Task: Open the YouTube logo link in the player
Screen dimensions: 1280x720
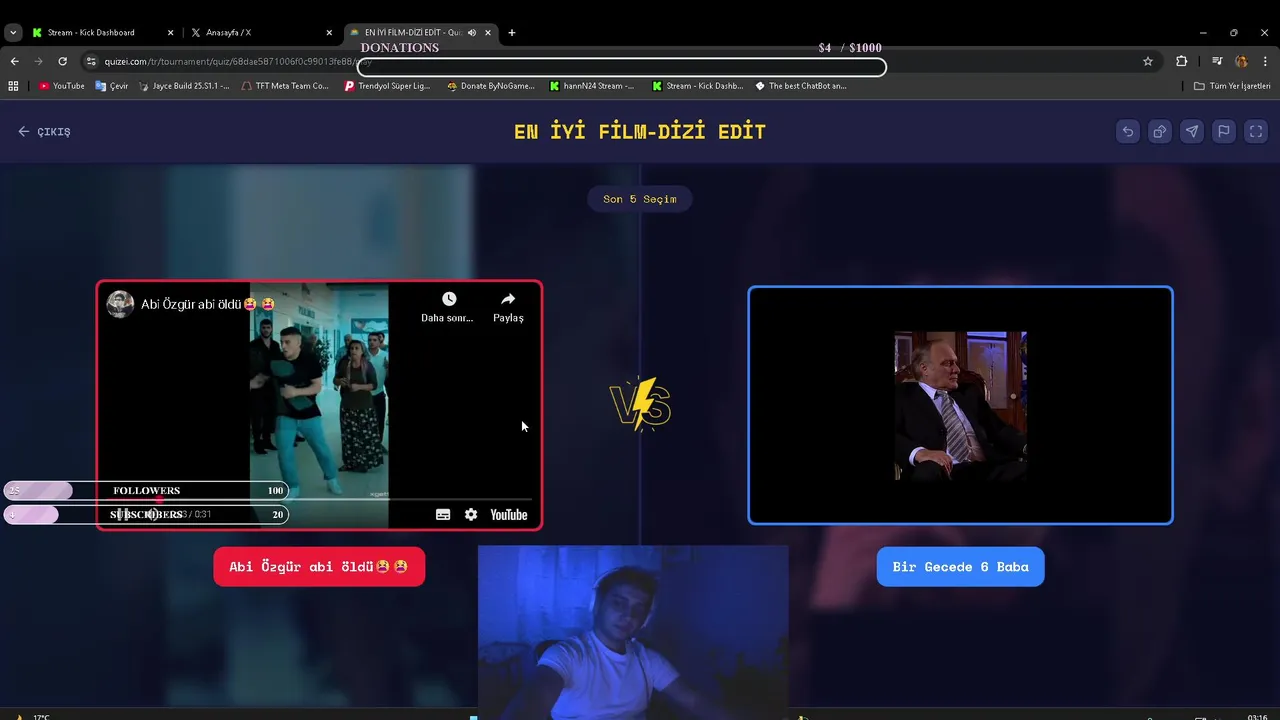Action: point(508,515)
